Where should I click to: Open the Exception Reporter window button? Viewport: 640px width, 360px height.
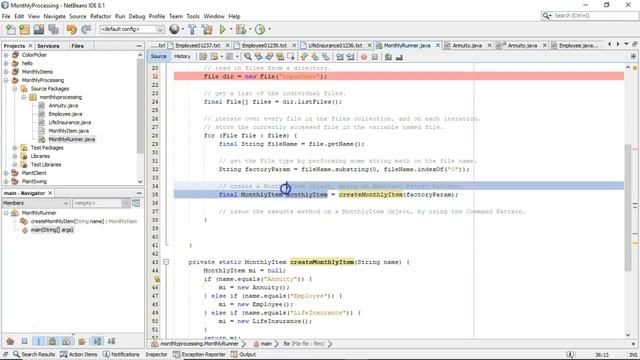tap(199, 354)
